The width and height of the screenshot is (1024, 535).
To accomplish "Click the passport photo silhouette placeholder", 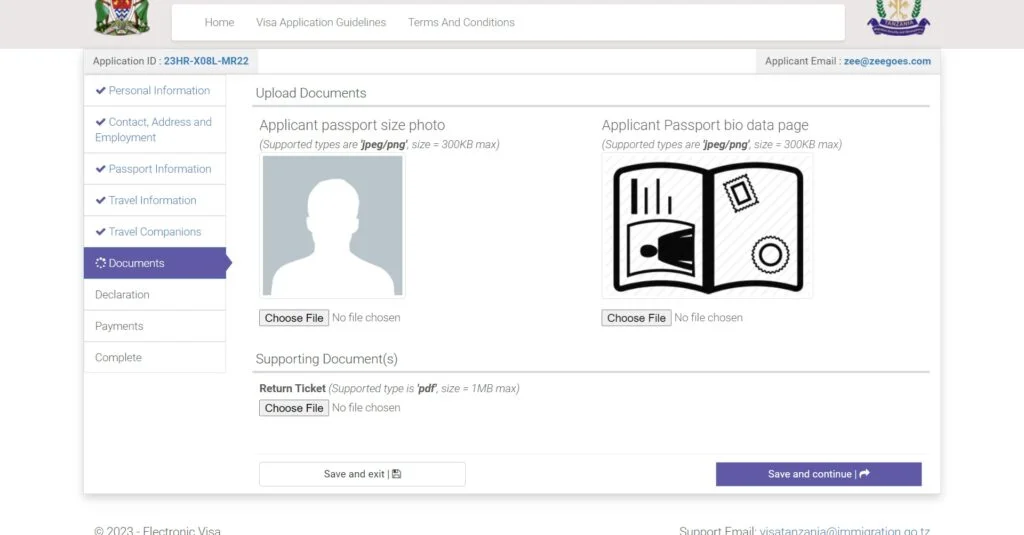I will pyautogui.click(x=332, y=225).
